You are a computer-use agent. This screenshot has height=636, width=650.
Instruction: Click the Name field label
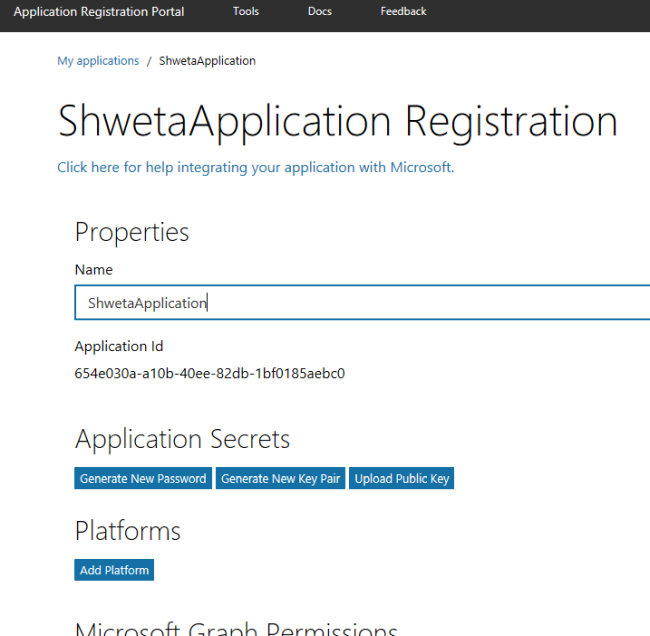tap(94, 270)
